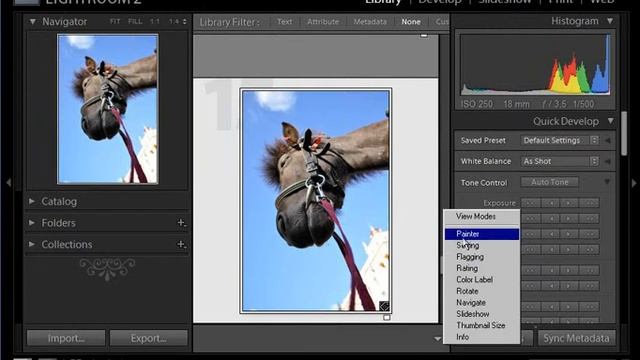Collapse Tone Control section side triangle
This screenshot has height=360, width=640.
point(607,182)
